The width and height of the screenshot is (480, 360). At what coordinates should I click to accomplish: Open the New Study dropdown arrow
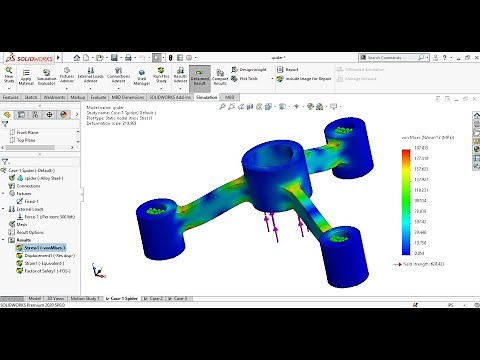9,89
